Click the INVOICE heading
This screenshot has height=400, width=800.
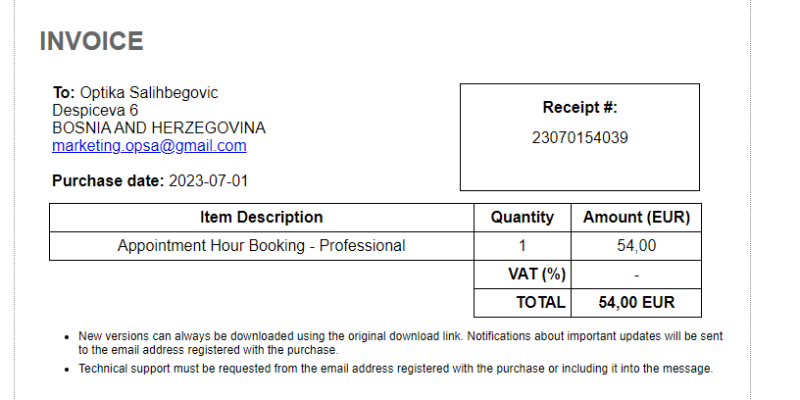click(x=91, y=41)
